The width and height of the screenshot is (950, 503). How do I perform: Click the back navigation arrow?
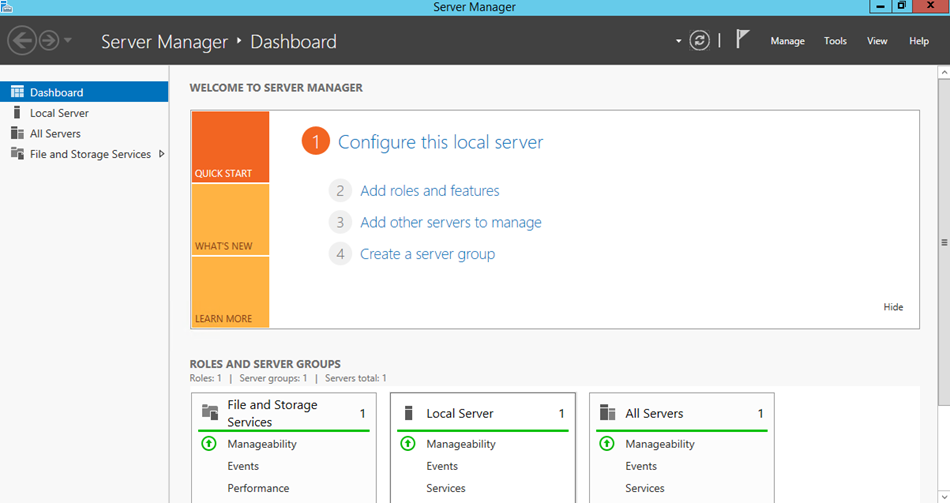click(22, 41)
